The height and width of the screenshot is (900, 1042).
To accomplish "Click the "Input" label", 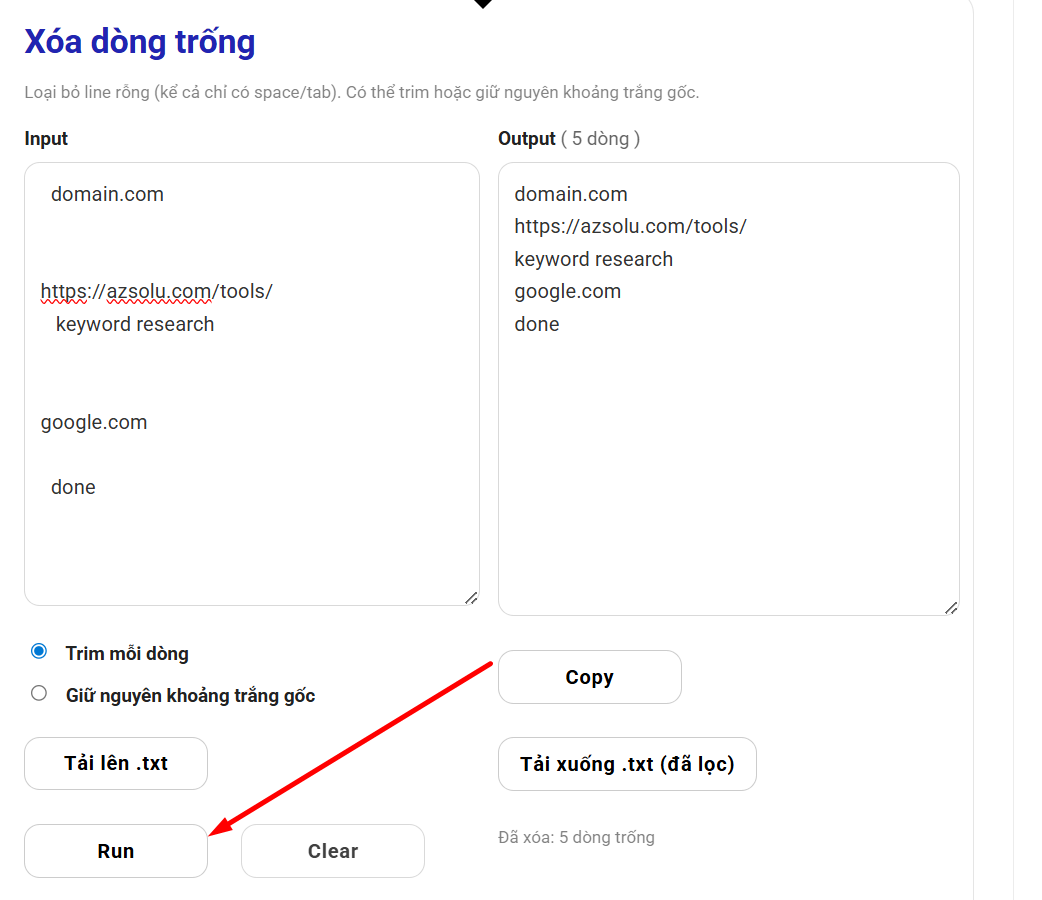I will click(46, 138).
